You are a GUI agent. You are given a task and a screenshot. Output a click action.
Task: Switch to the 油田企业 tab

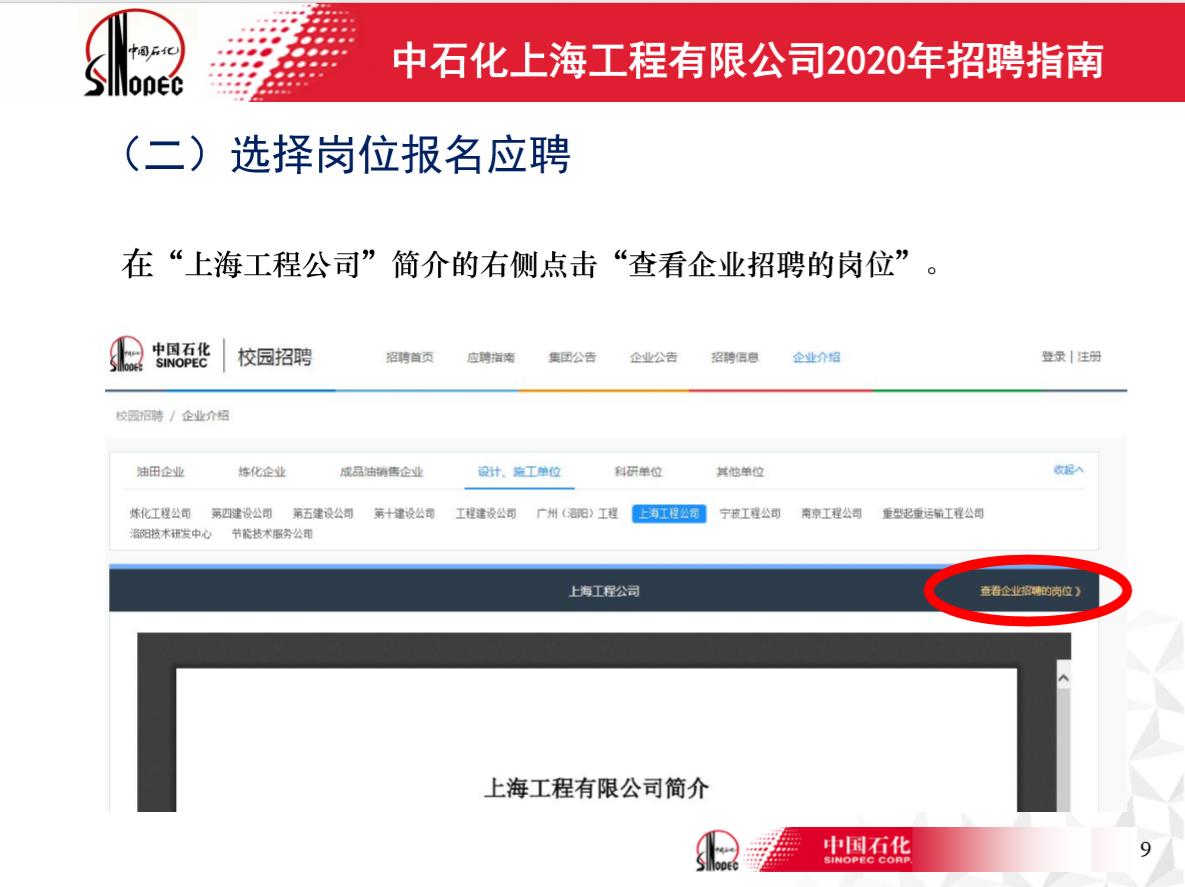160,472
